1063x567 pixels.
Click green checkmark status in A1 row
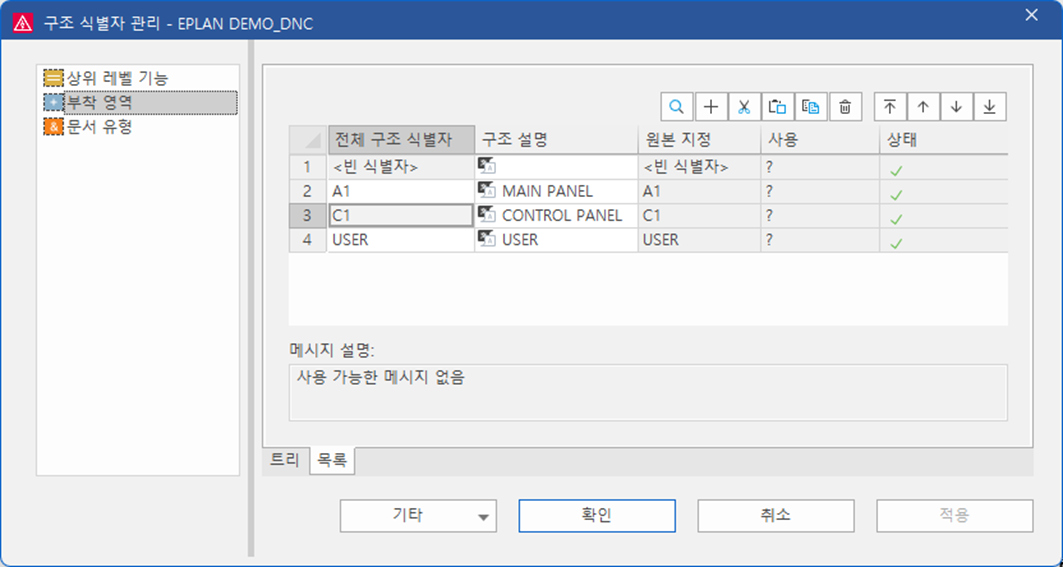(x=896, y=195)
